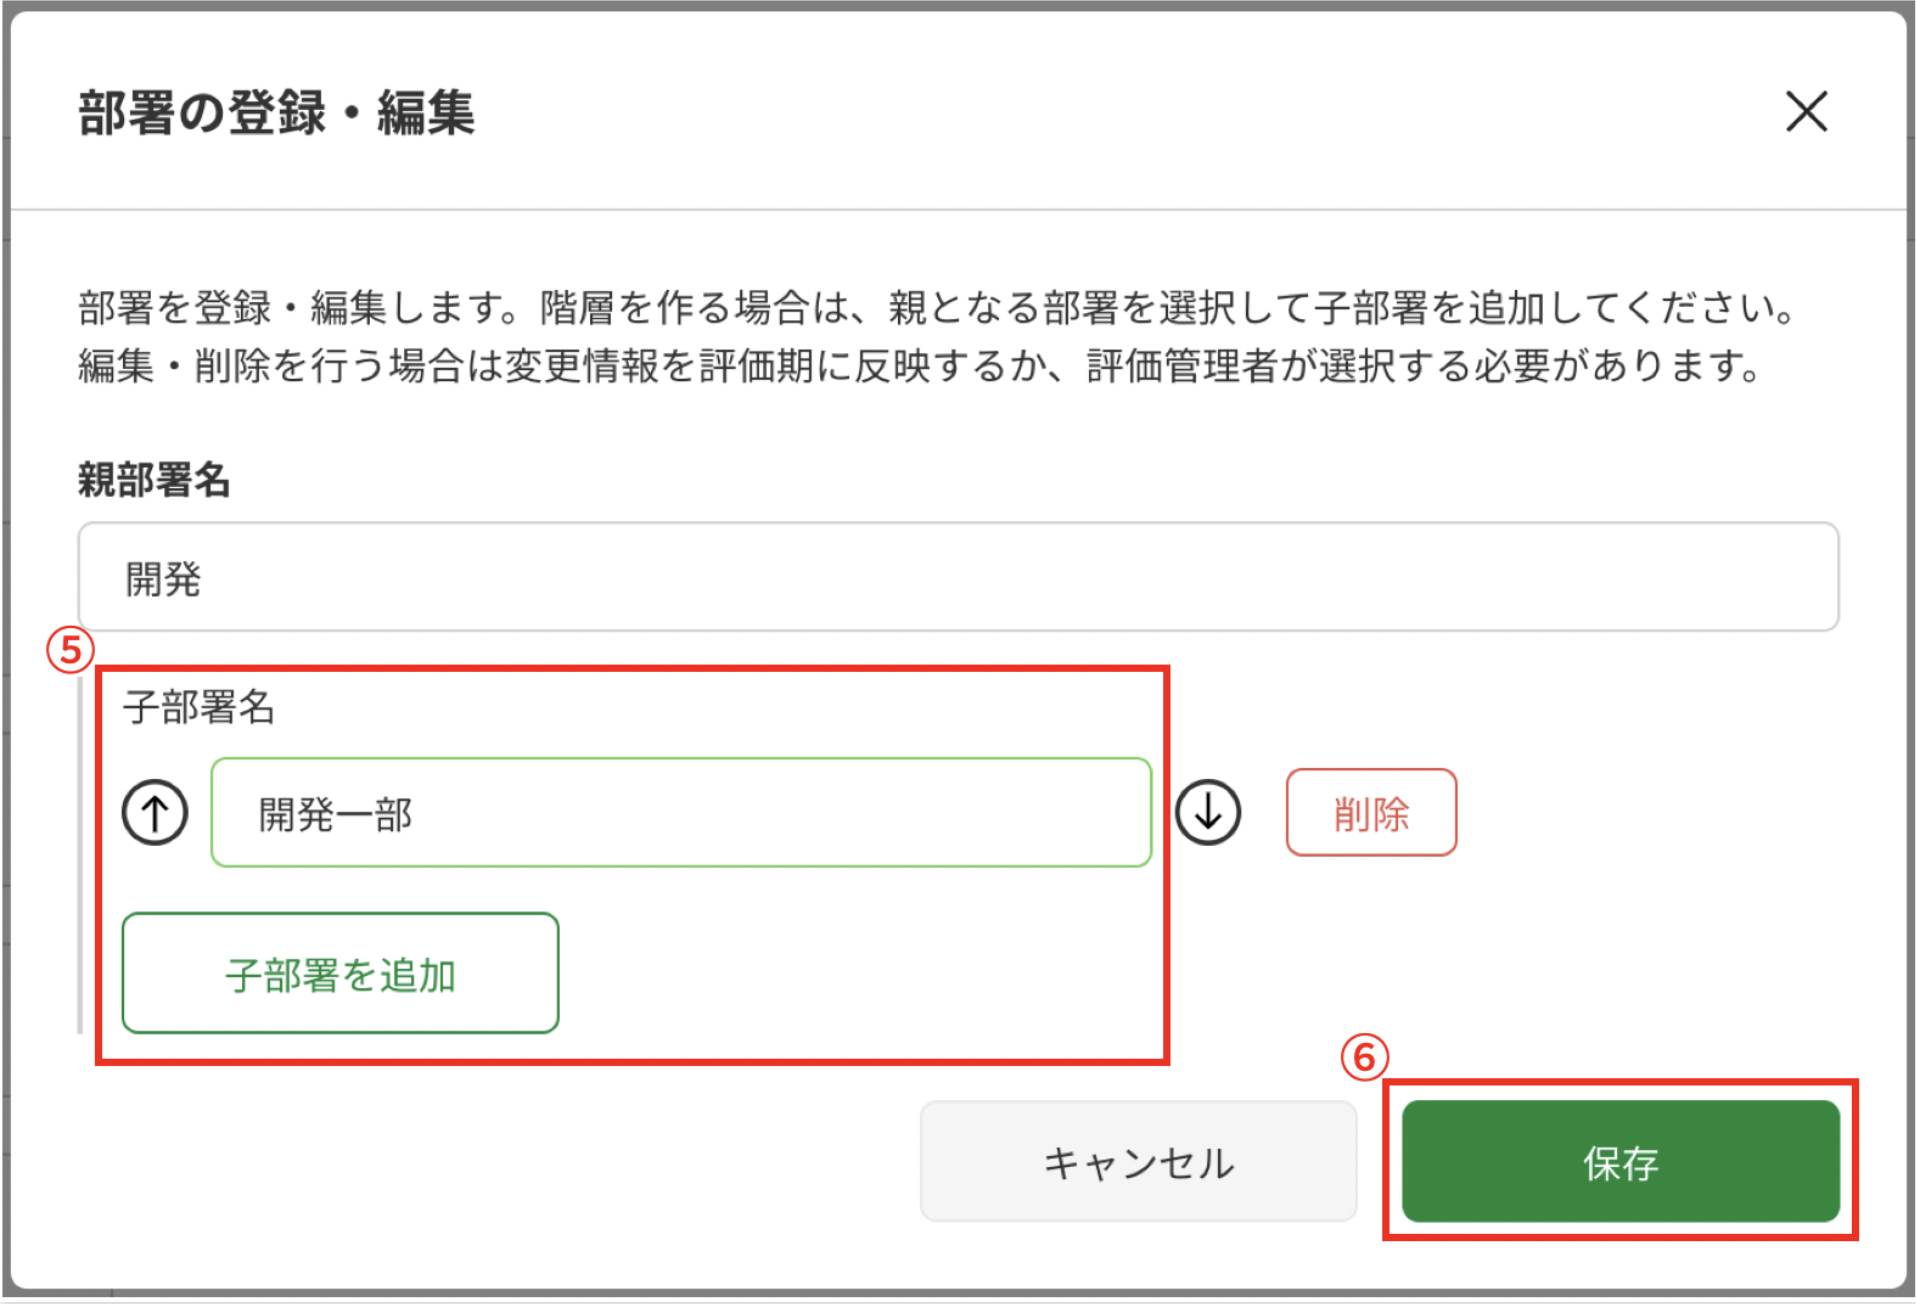Move 開発一部 down with the down-arrow icon
The height and width of the screenshot is (1304, 1916).
pos(1208,812)
